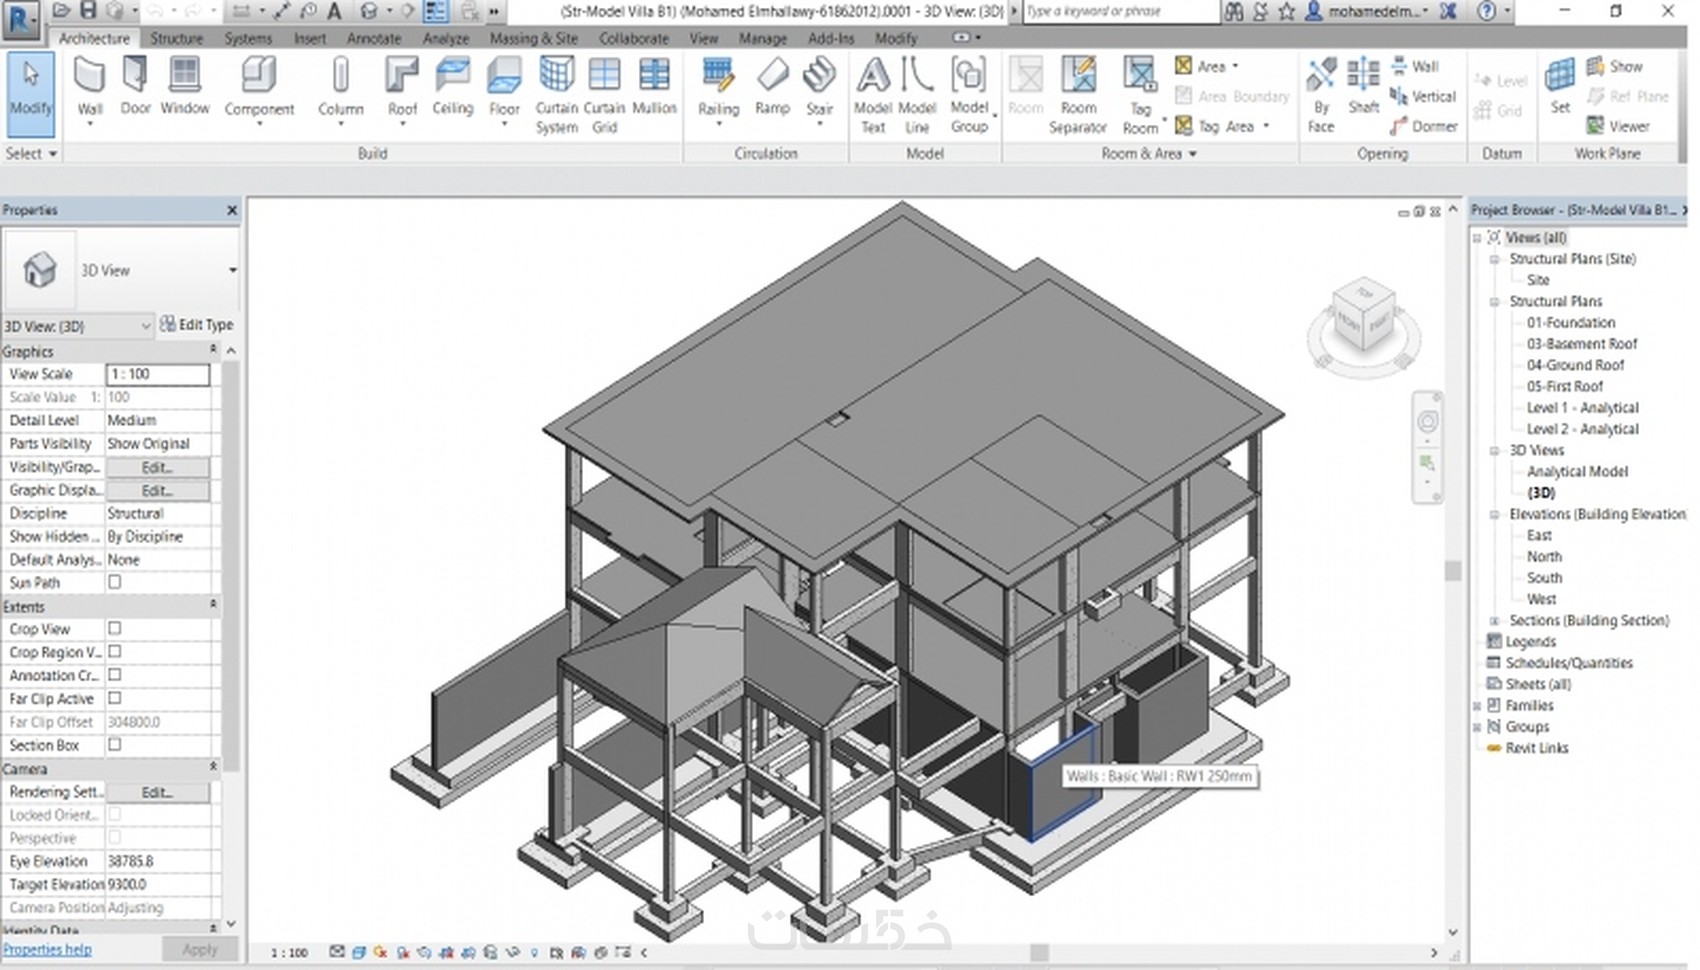
Task: Open the 3D View type selector dropdown
Action: coord(232,270)
